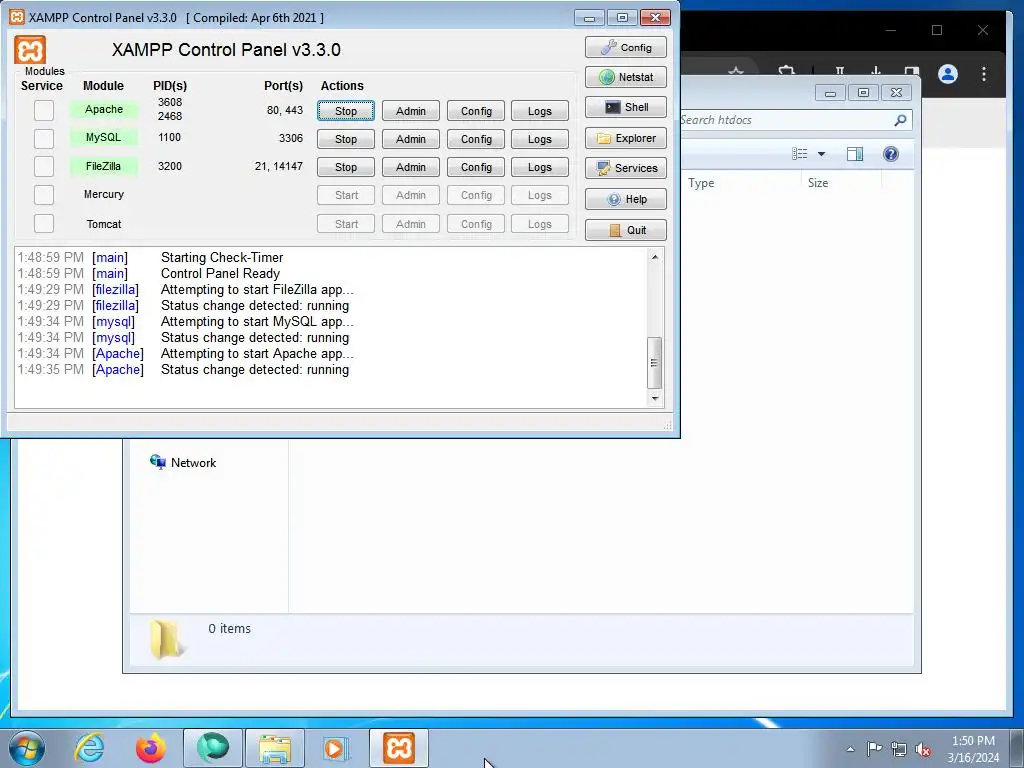Open Apache Admin page
Viewport: 1024px width, 768px height.
click(410, 111)
